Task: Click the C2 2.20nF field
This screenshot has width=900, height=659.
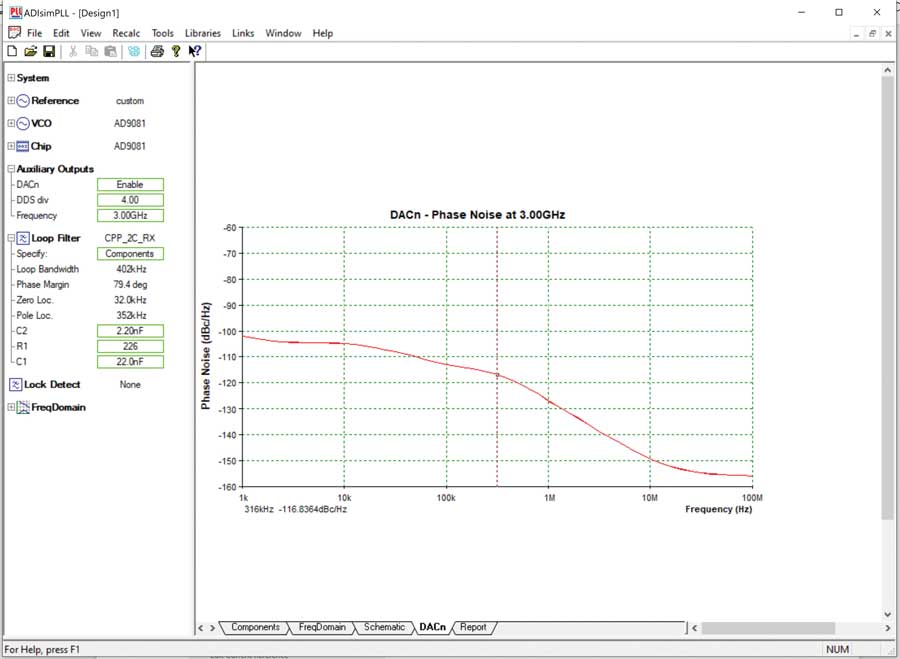Action: point(130,331)
